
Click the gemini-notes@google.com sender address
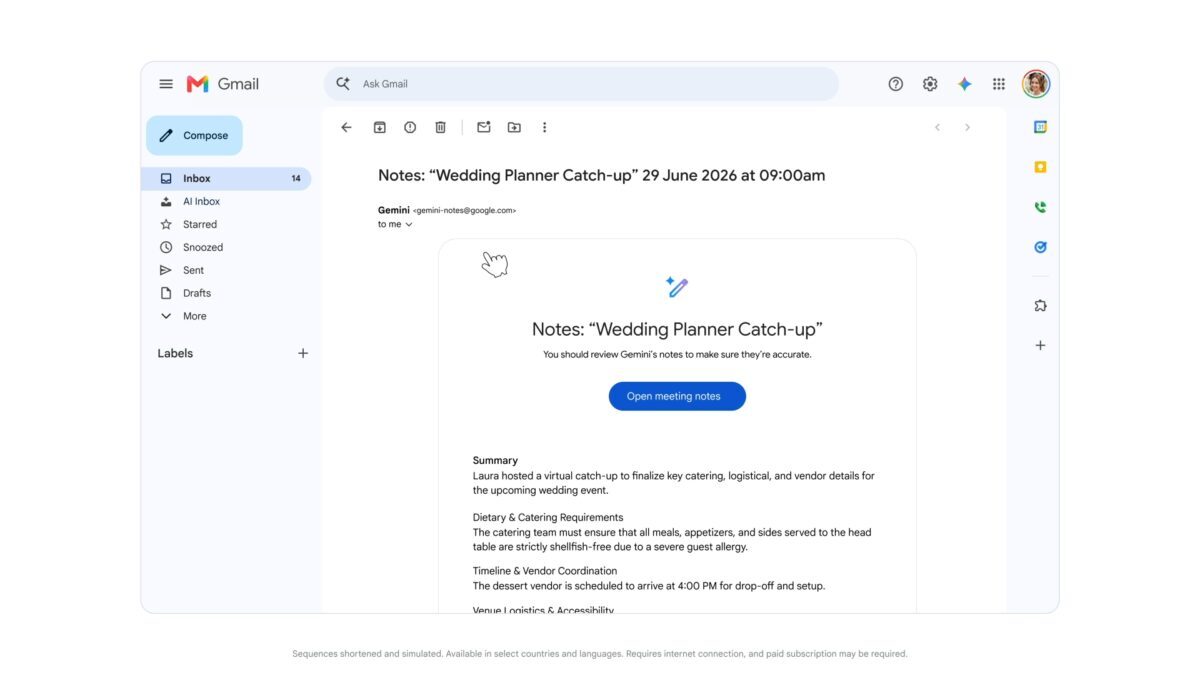coord(465,211)
